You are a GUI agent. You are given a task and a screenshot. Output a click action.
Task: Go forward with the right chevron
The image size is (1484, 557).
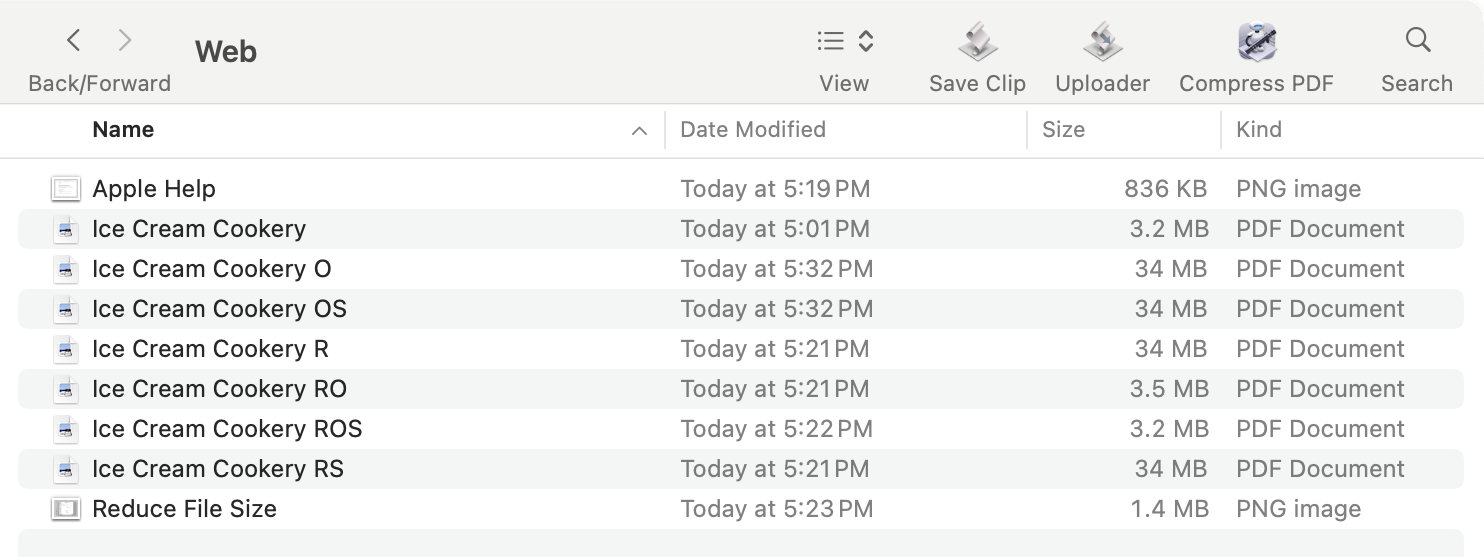tap(125, 41)
